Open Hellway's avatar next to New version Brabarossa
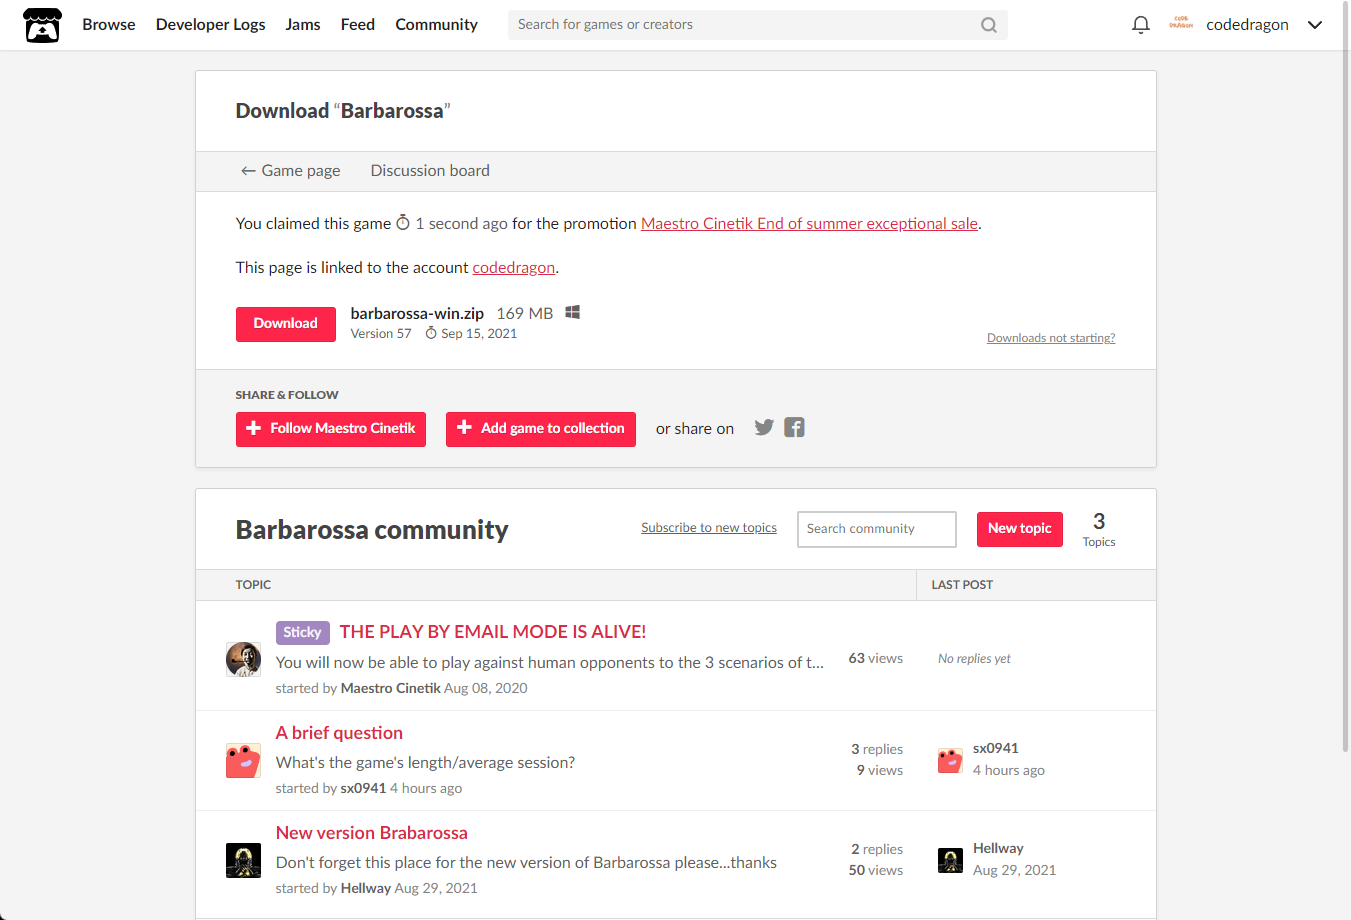 (x=243, y=860)
